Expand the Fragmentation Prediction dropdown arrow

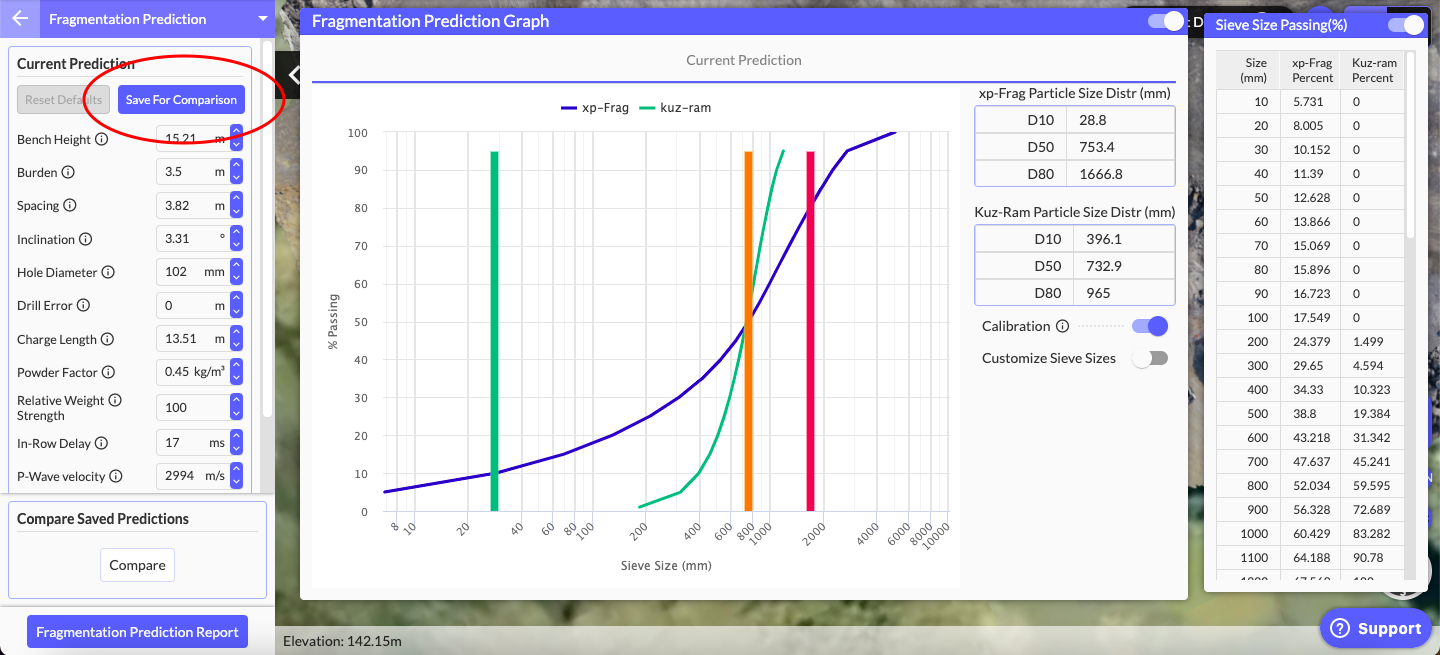(262, 19)
